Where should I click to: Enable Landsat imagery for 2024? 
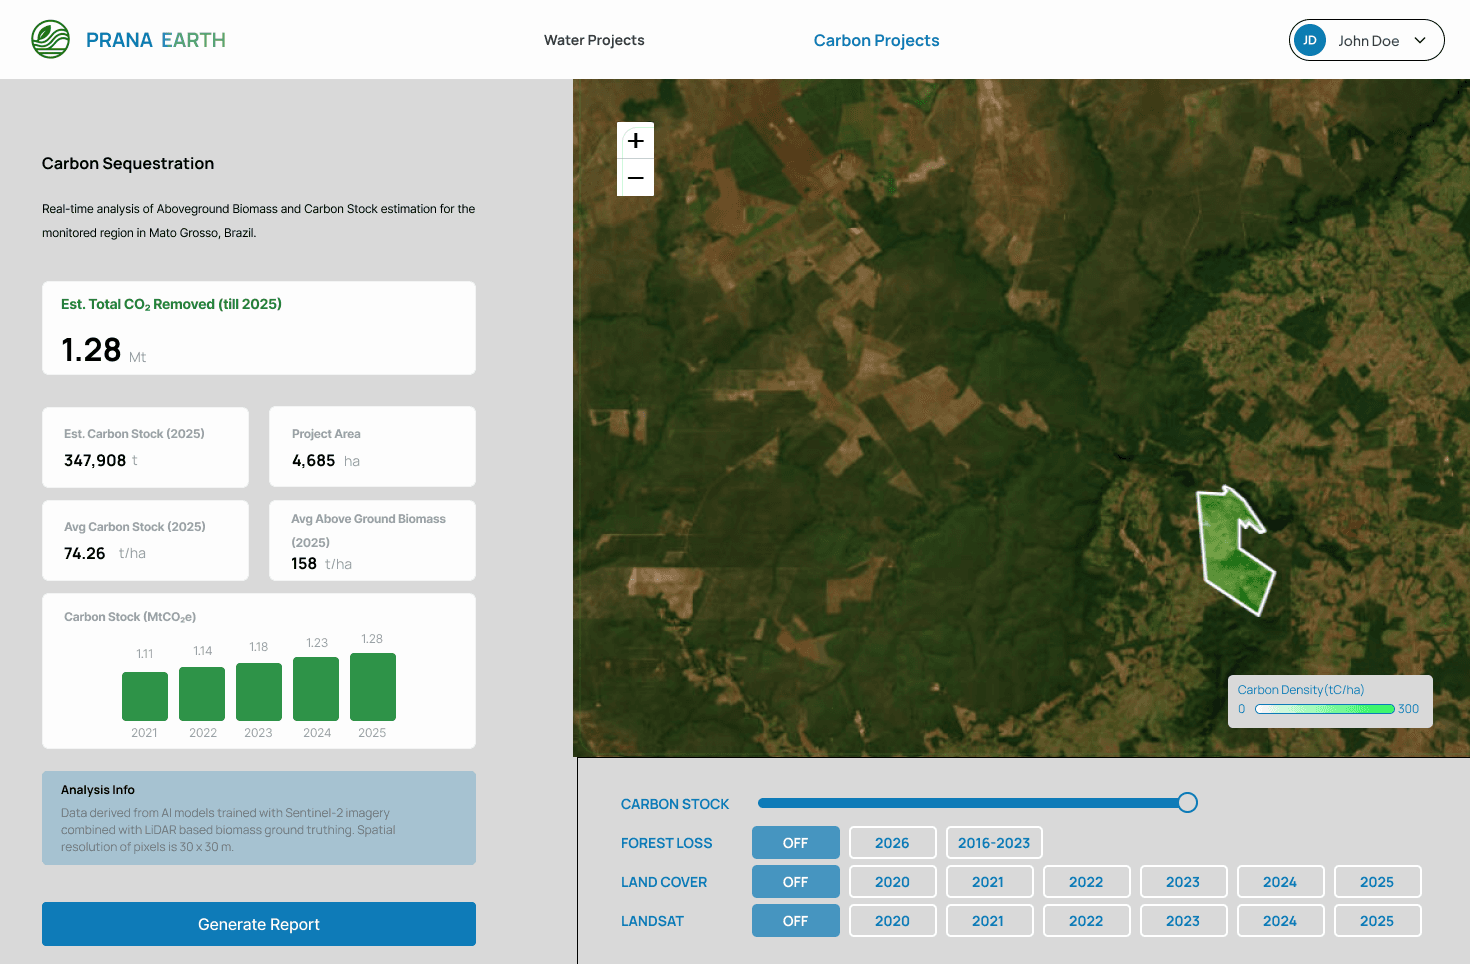point(1280,921)
